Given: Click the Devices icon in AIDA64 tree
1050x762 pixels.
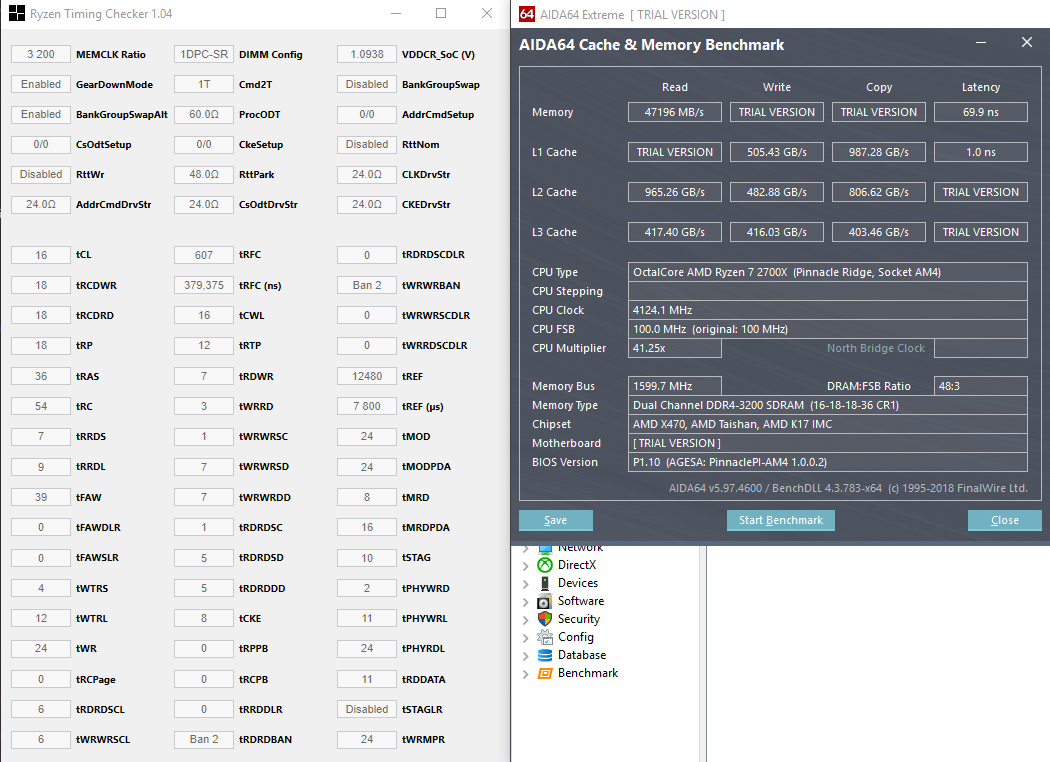Looking at the screenshot, I should coord(545,583).
